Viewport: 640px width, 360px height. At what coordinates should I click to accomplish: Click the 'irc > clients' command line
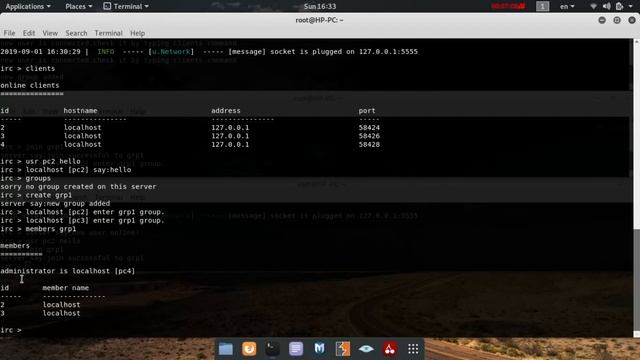click(27, 69)
